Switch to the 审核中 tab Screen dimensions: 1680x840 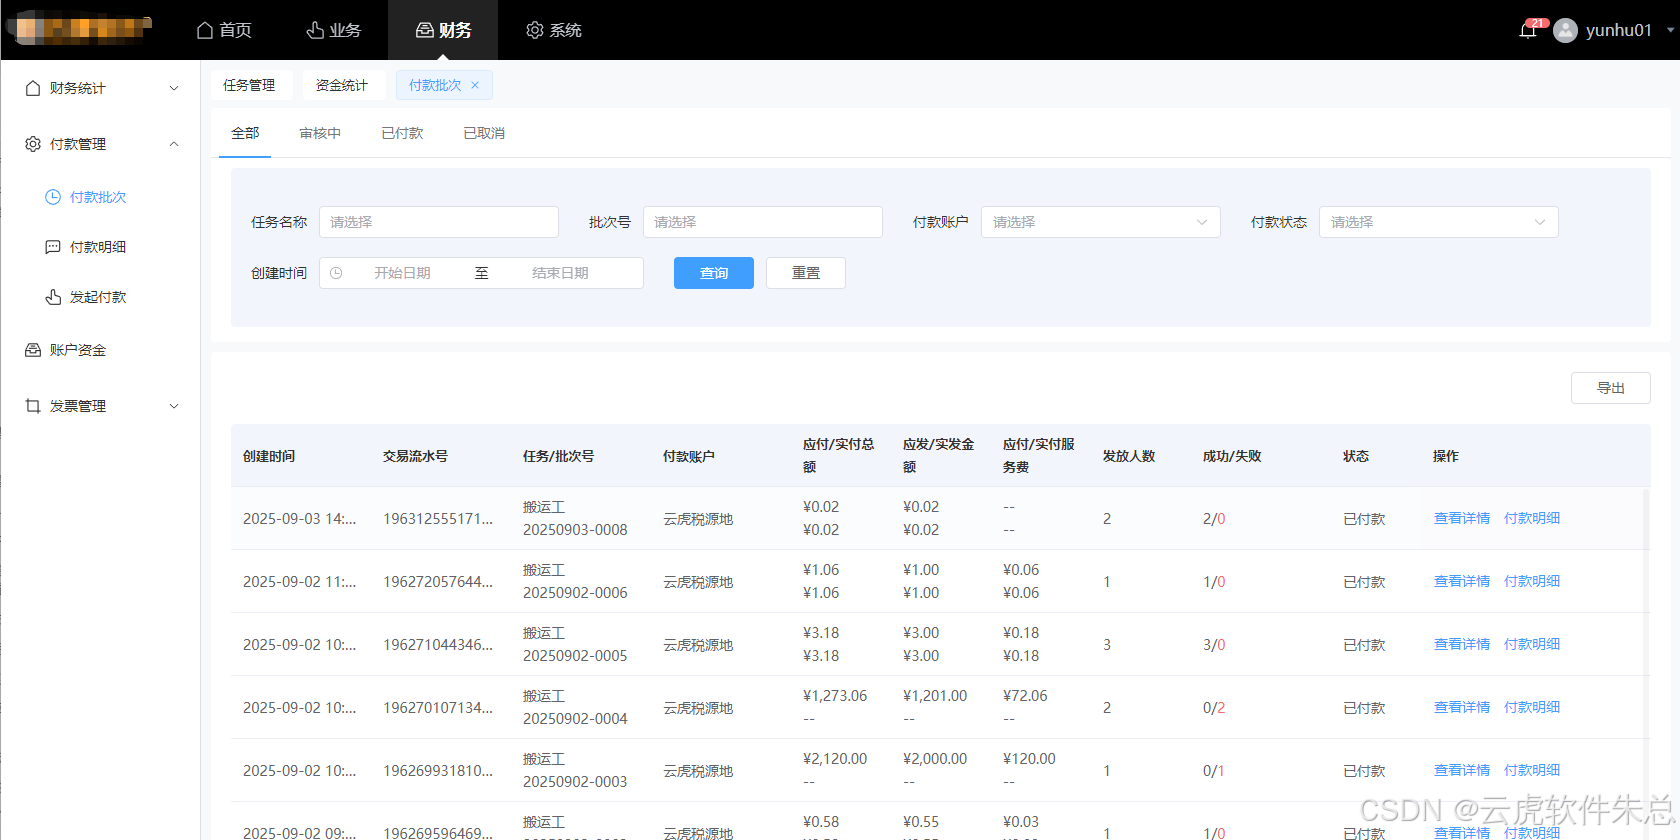(x=320, y=133)
